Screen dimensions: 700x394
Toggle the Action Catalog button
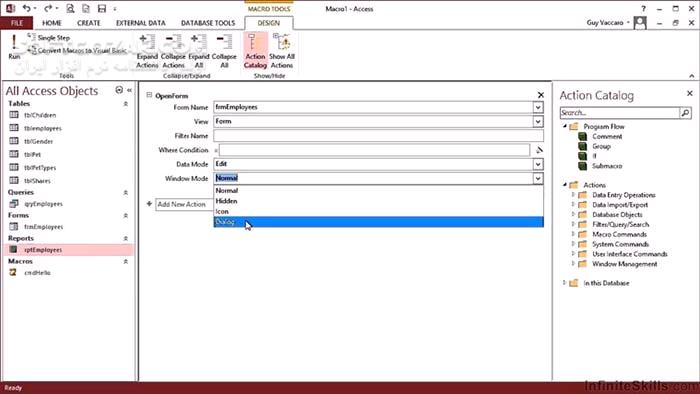pos(255,51)
